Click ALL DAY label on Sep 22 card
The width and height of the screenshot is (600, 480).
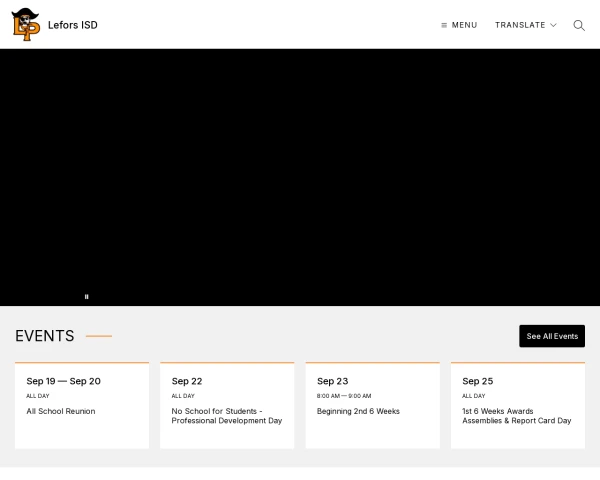pos(183,396)
